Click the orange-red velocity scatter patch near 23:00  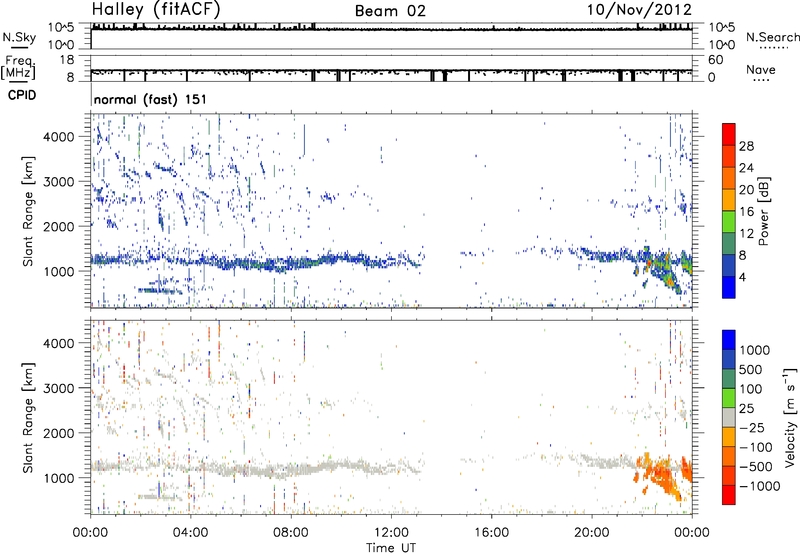pyautogui.click(x=662, y=474)
